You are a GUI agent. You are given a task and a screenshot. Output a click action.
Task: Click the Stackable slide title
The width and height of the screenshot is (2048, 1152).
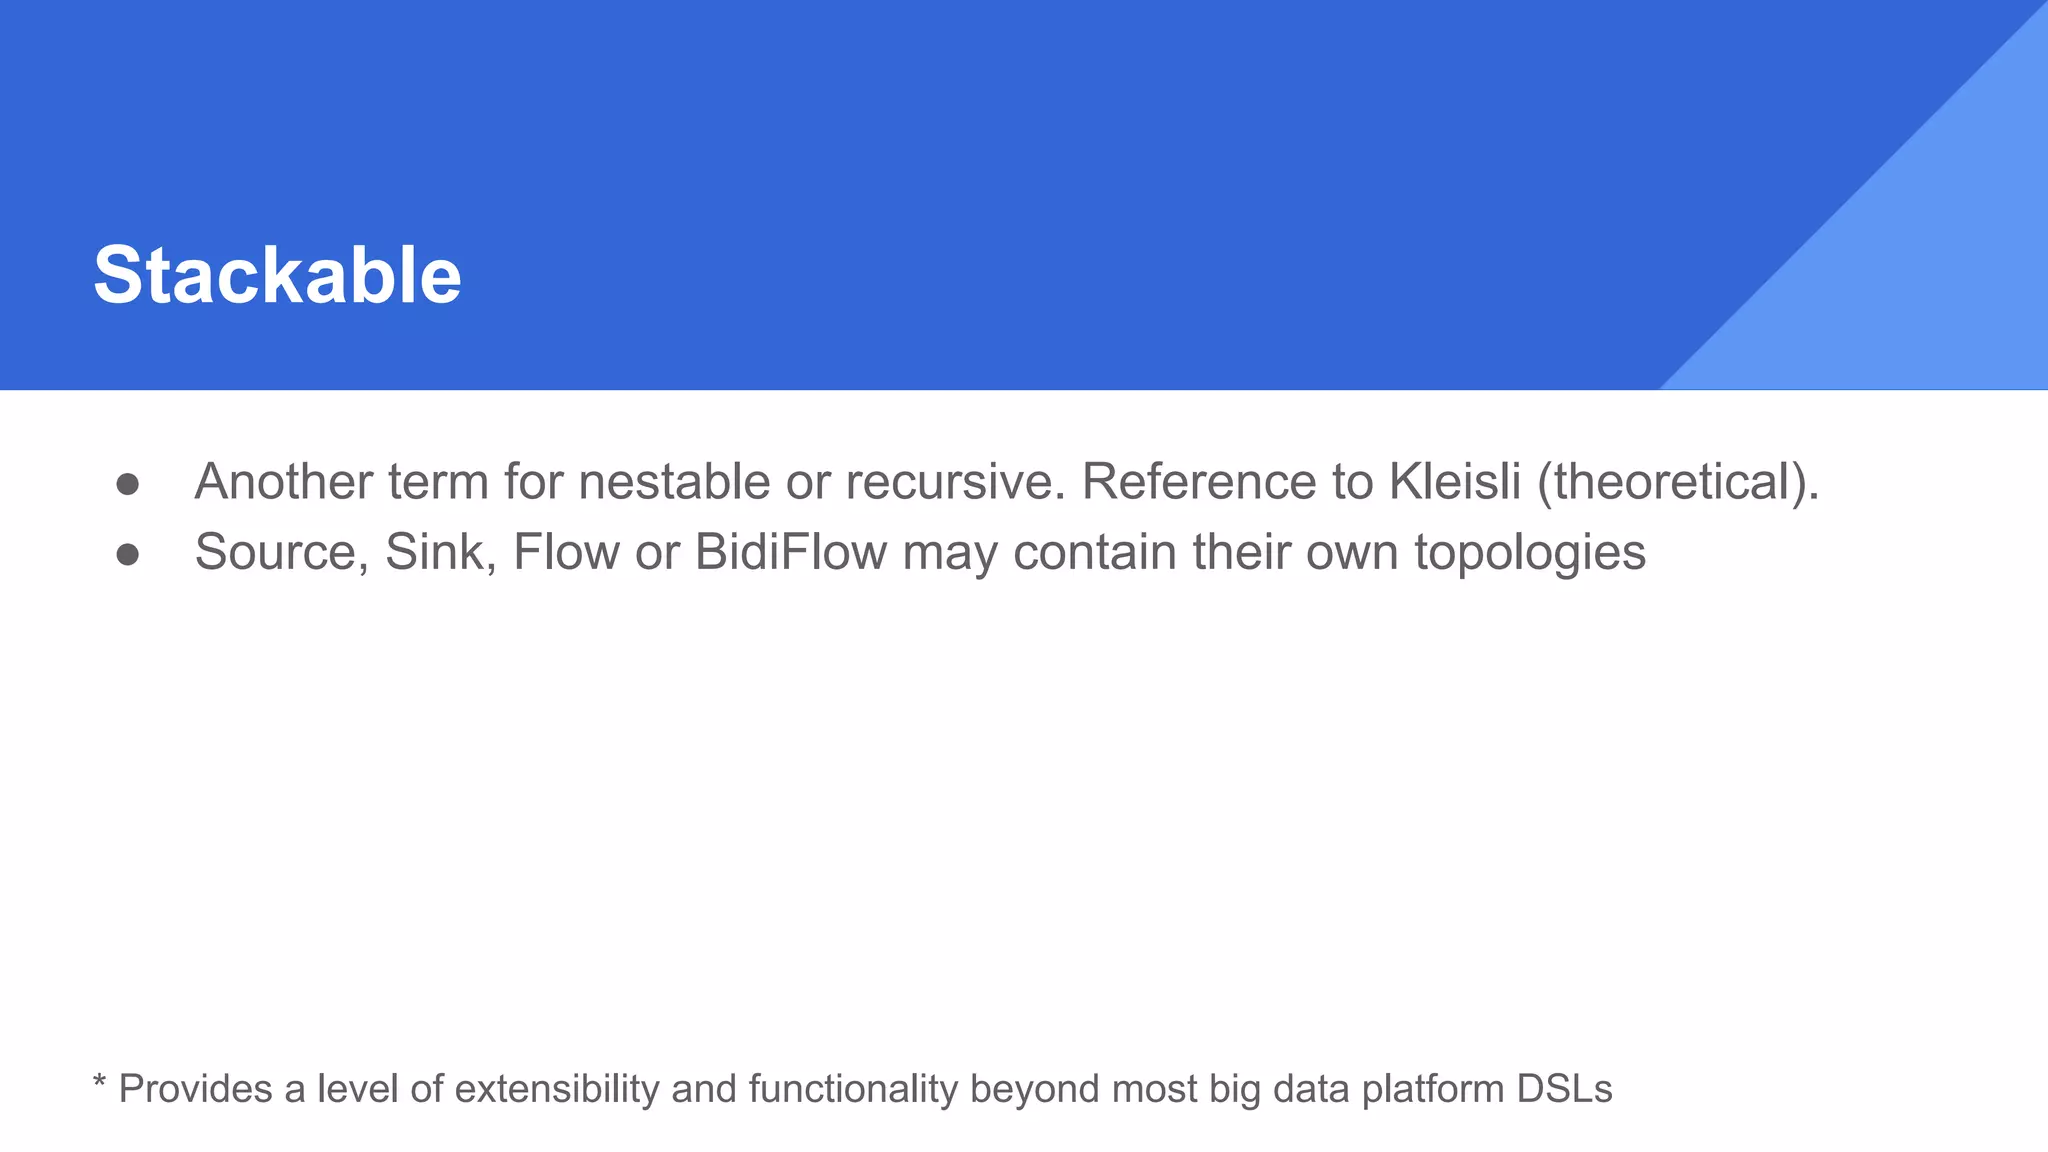click(x=277, y=275)
